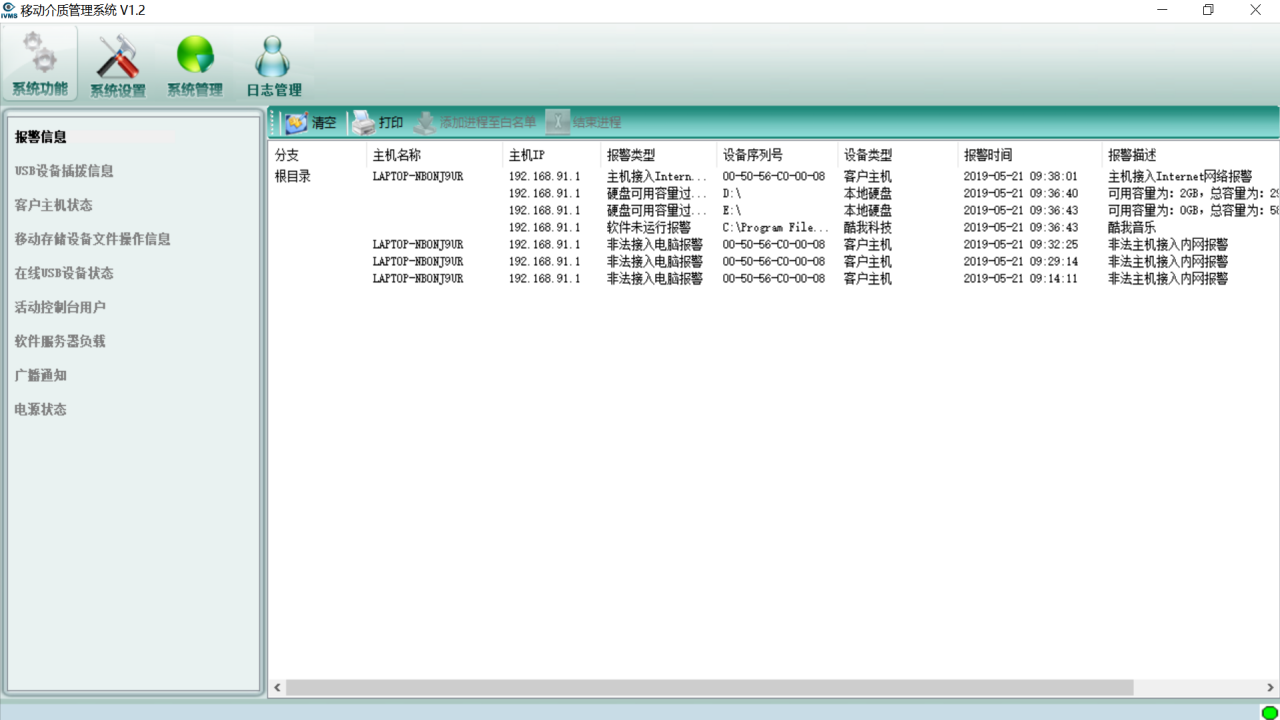Select the E:\ device serial cell
This screenshot has width=1280, height=720.
[732, 210]
